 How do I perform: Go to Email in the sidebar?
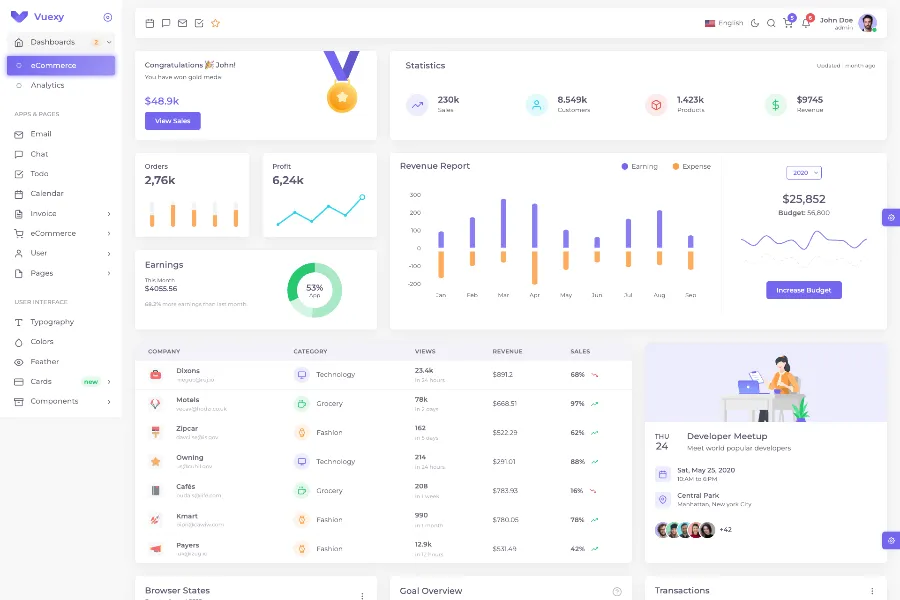tap(41, 133)
